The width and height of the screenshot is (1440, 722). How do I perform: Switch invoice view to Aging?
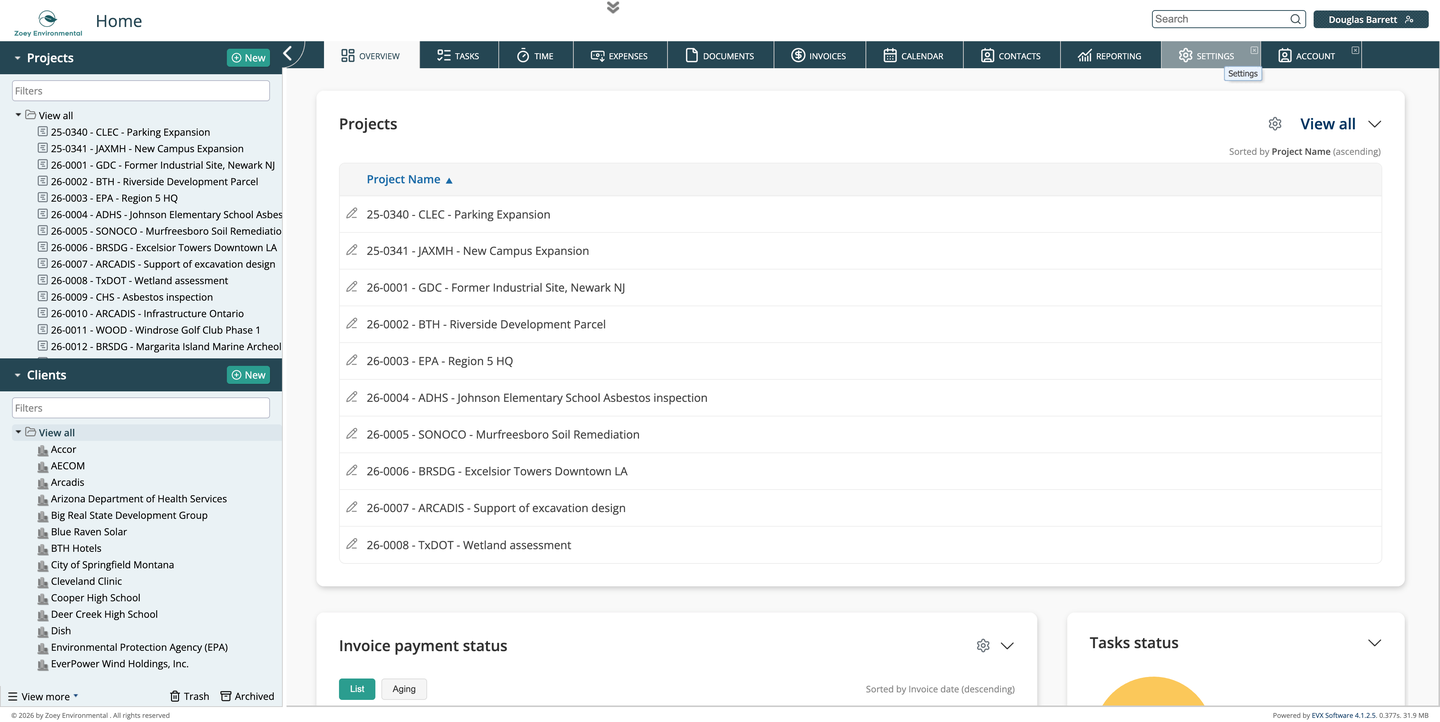(404, 689)
